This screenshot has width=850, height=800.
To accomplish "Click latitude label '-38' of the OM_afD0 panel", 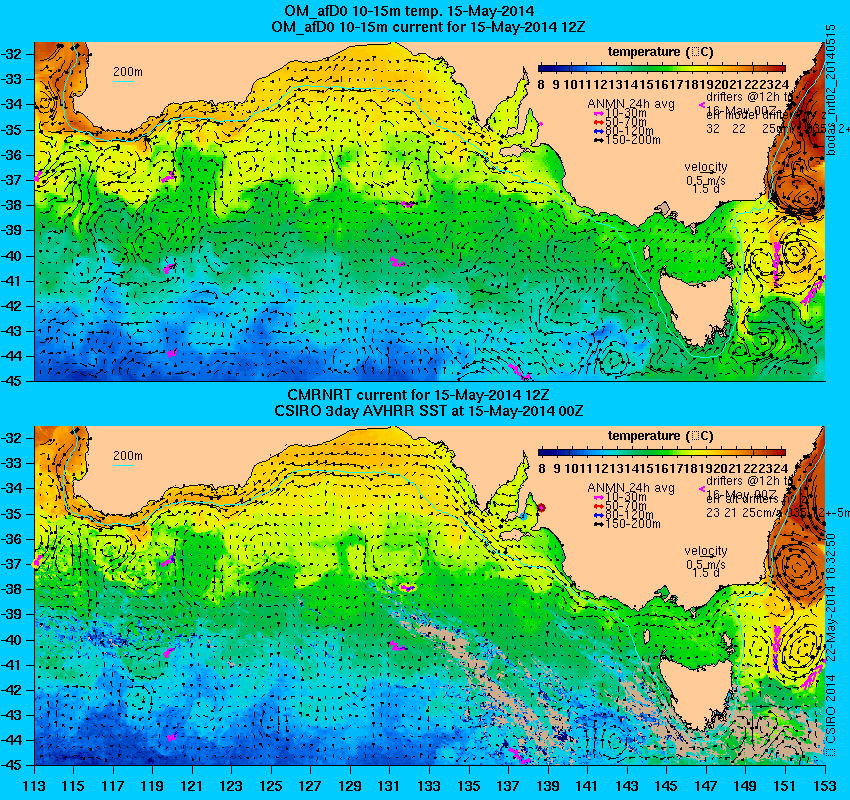I will (11, 205).
